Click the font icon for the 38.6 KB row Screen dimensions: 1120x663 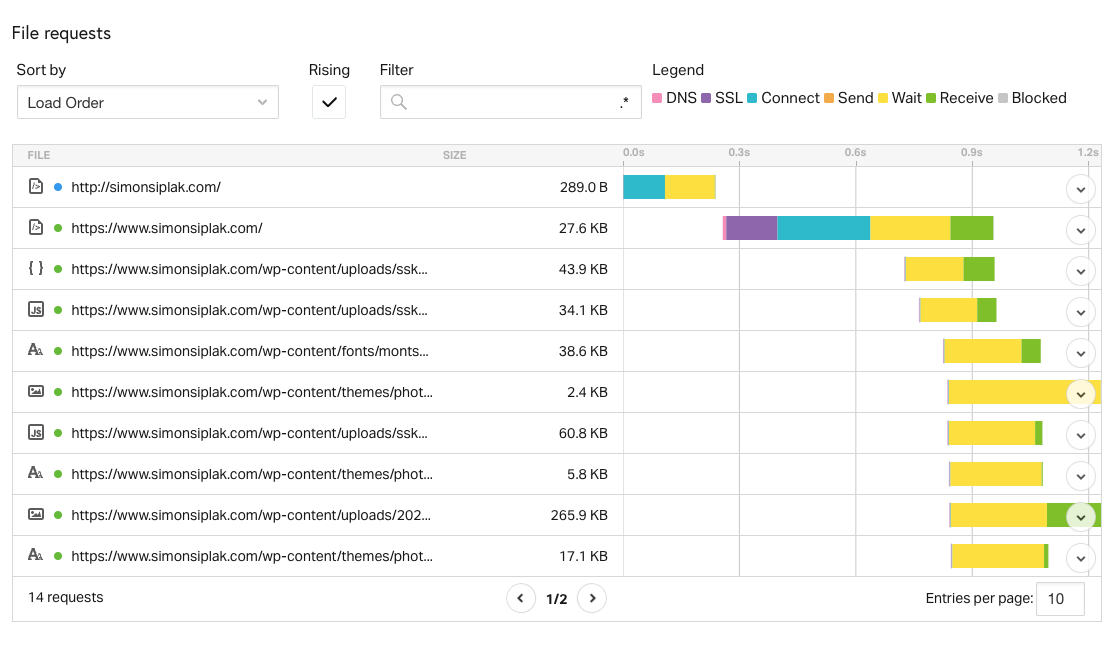36,350
